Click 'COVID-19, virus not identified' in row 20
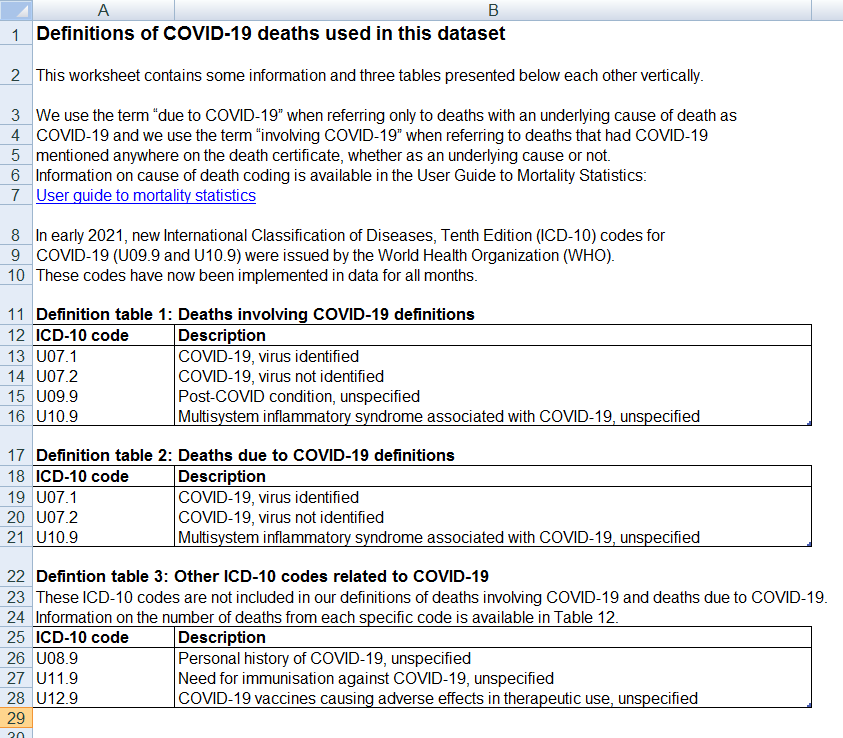The image size is (843, 738). (x=493, y=517)
